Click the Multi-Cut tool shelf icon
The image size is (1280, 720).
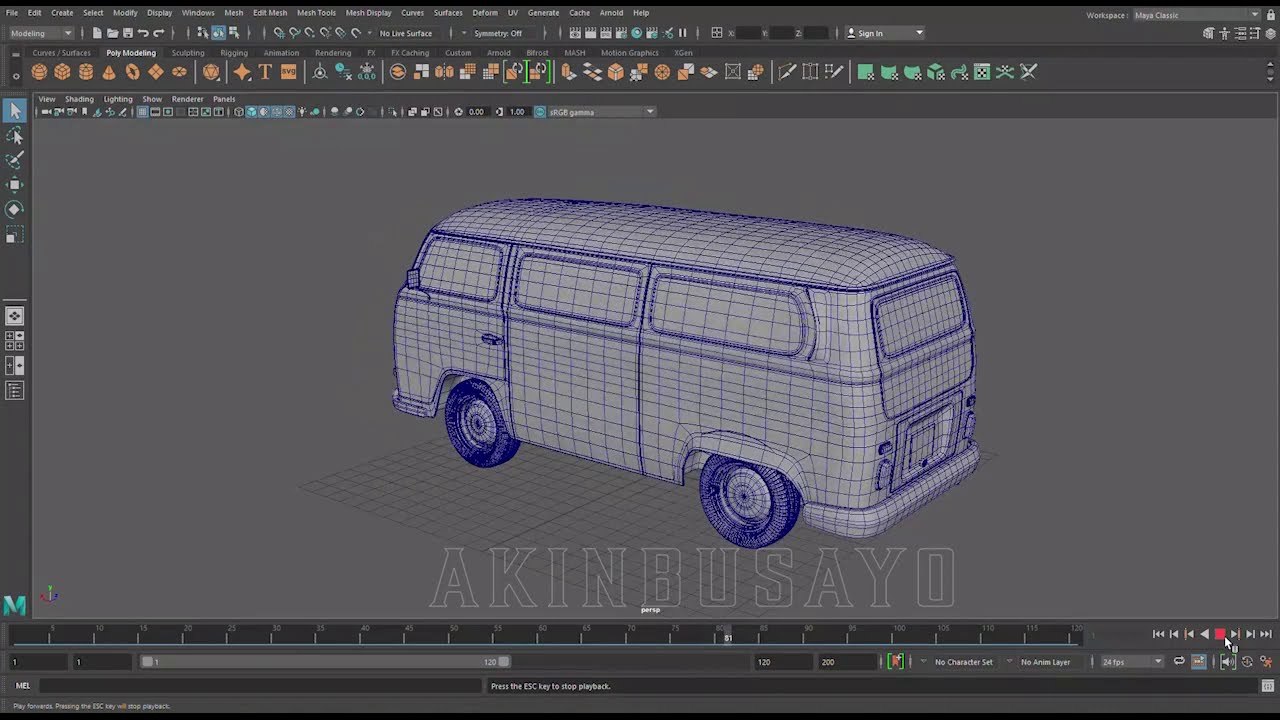point(787,72)
